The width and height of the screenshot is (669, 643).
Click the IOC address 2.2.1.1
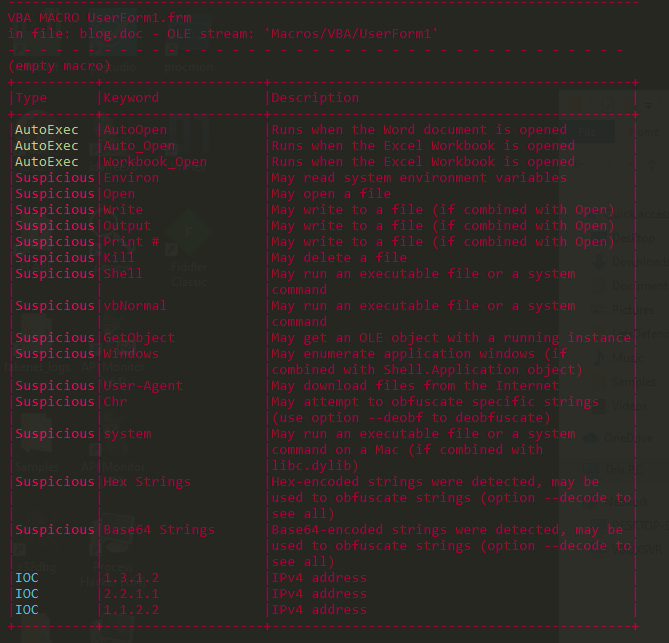coord(131,594)
